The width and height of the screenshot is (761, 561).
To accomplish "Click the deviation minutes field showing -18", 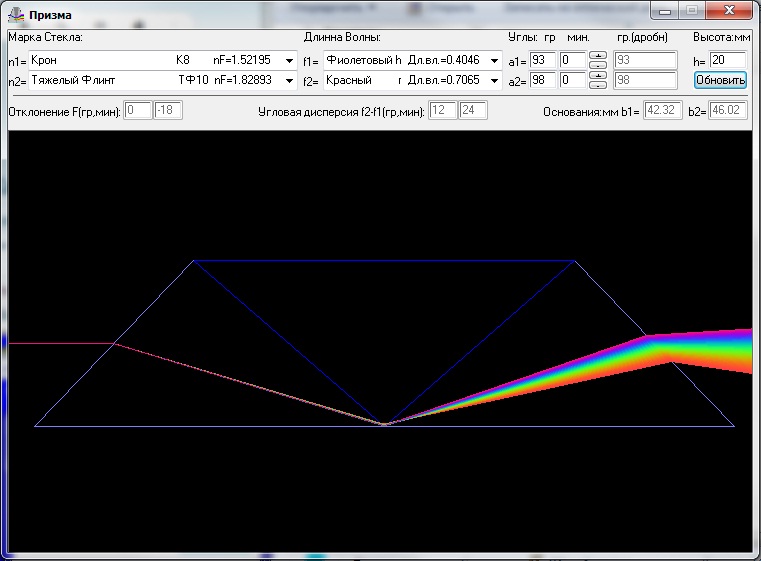I will [x=168, y=110].
